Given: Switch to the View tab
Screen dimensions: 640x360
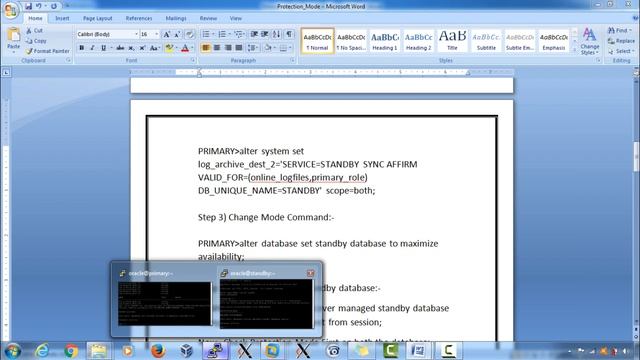Looking at the screenshot, I should click(x=236, y=18).
